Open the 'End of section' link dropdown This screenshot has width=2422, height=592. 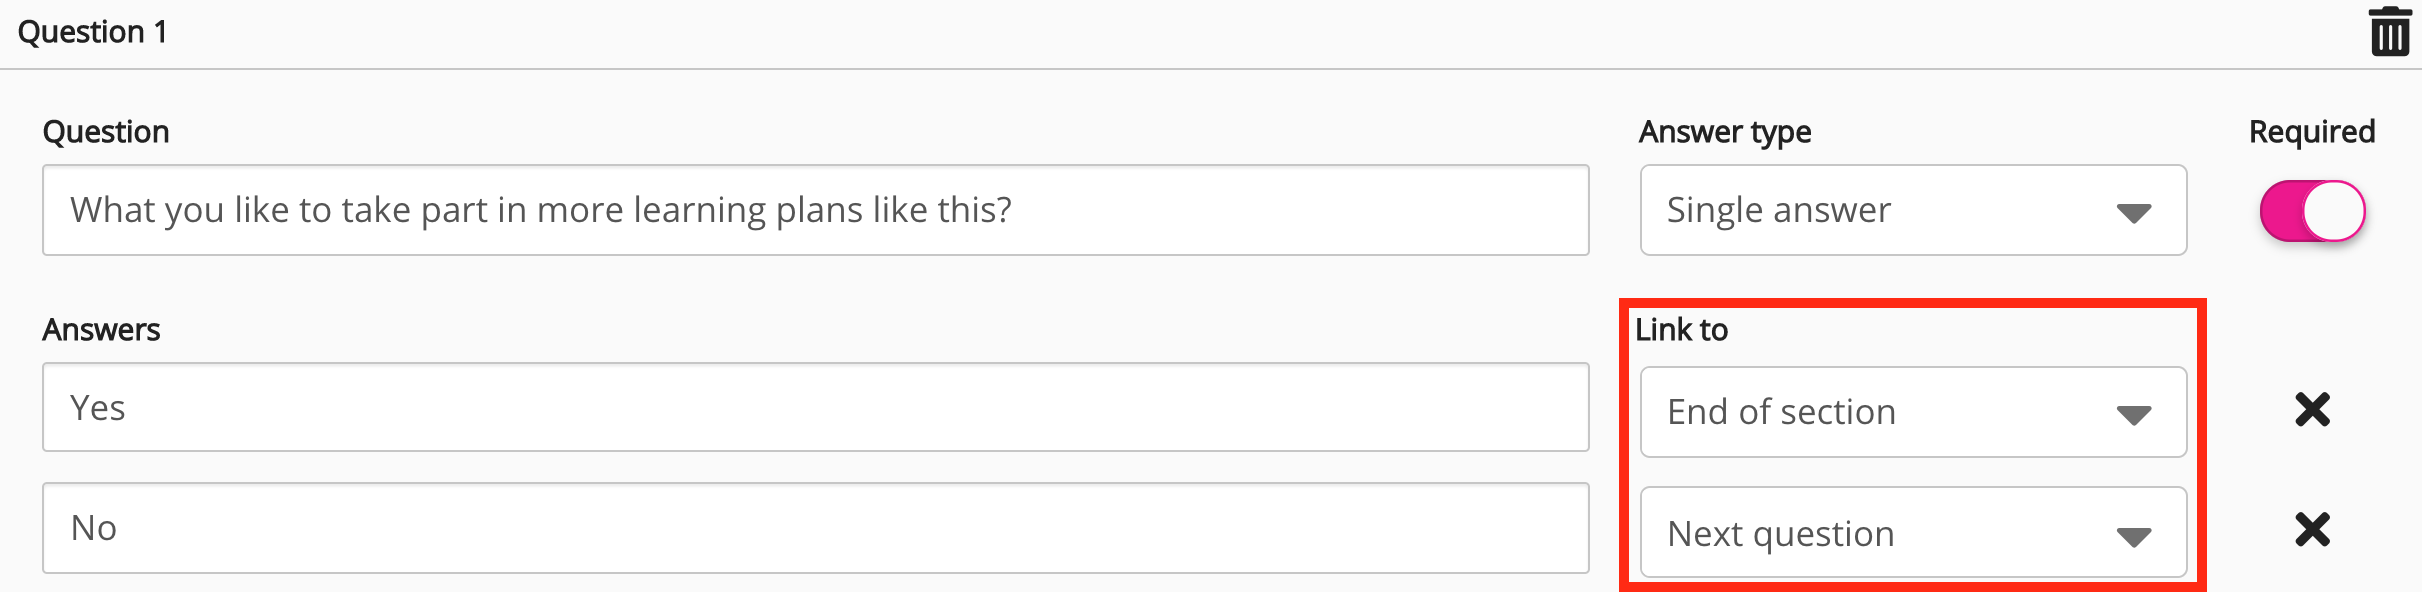click(x=1912, y=412)
